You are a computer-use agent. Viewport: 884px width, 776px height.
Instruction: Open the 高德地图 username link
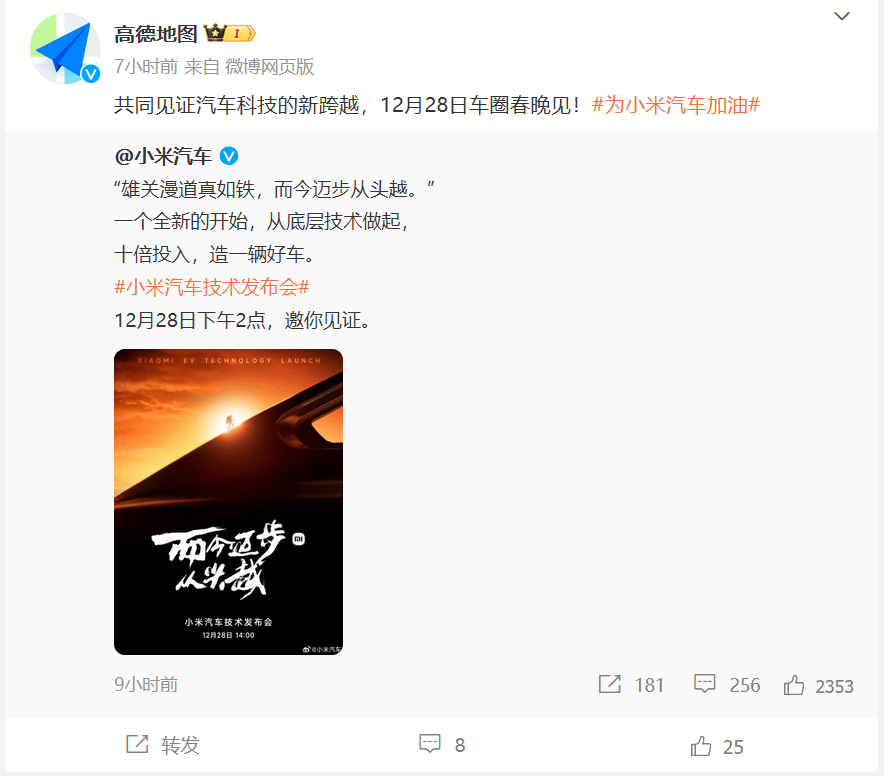[x=156, y=34]
